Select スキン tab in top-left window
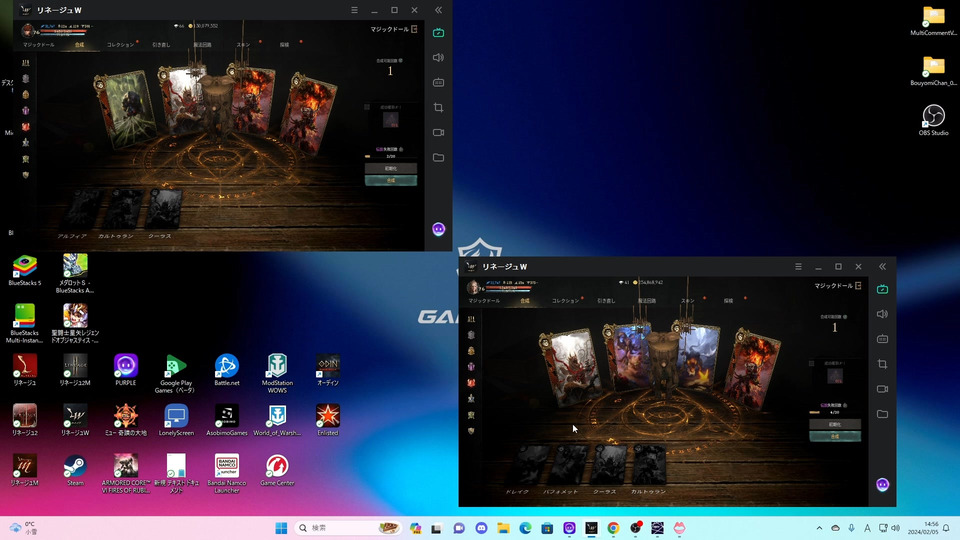The width and height of the screenshot is (960, 540). pos(243,45)
